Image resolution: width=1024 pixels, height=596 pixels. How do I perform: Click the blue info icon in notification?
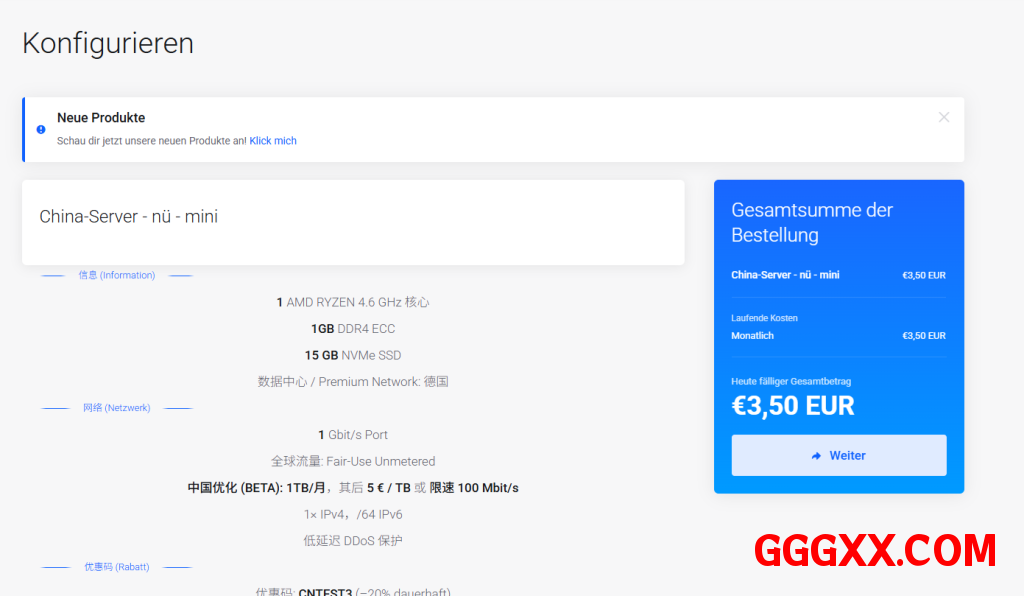pyautogui.click(x=41, y=129)
